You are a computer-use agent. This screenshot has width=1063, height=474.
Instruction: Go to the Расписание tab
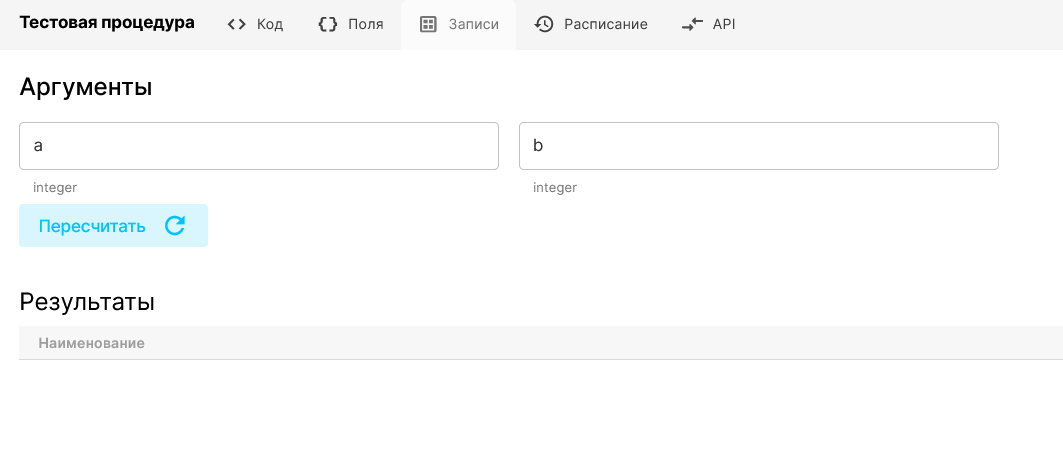pos(605,25)
